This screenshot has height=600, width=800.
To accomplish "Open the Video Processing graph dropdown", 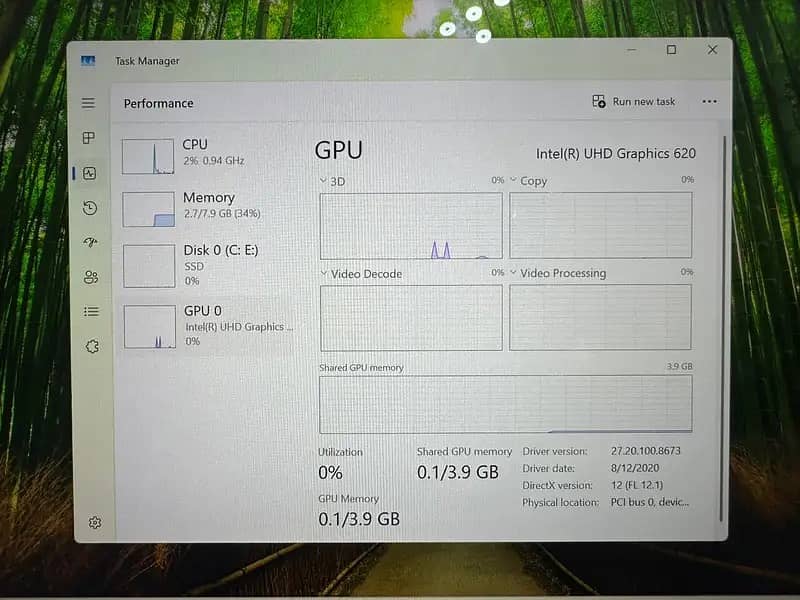I will 514,273.
